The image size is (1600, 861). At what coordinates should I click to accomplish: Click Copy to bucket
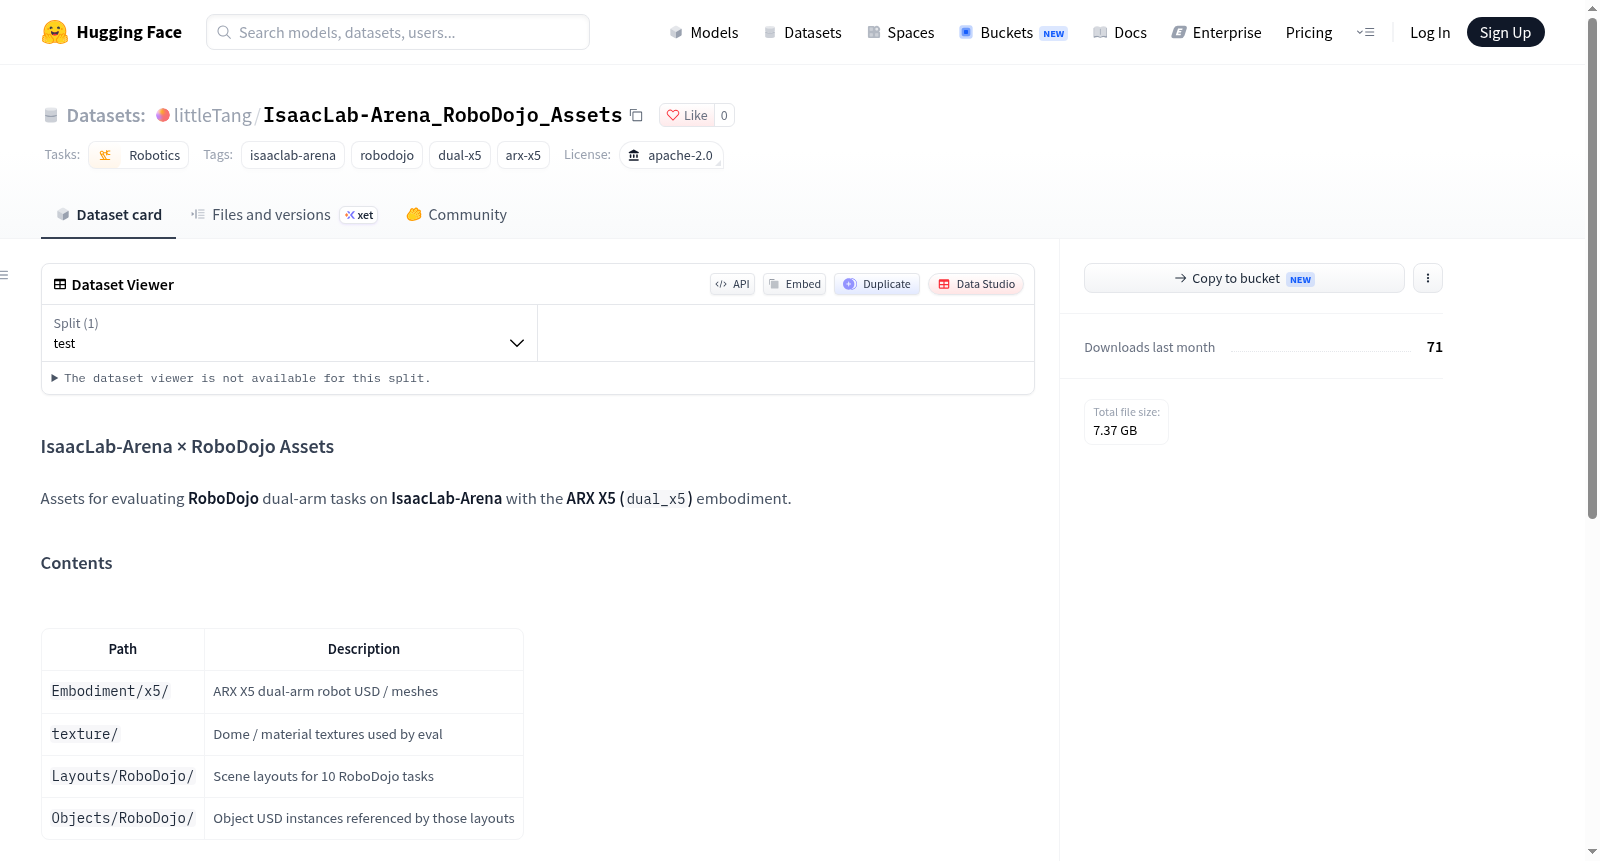[1244, 278]
